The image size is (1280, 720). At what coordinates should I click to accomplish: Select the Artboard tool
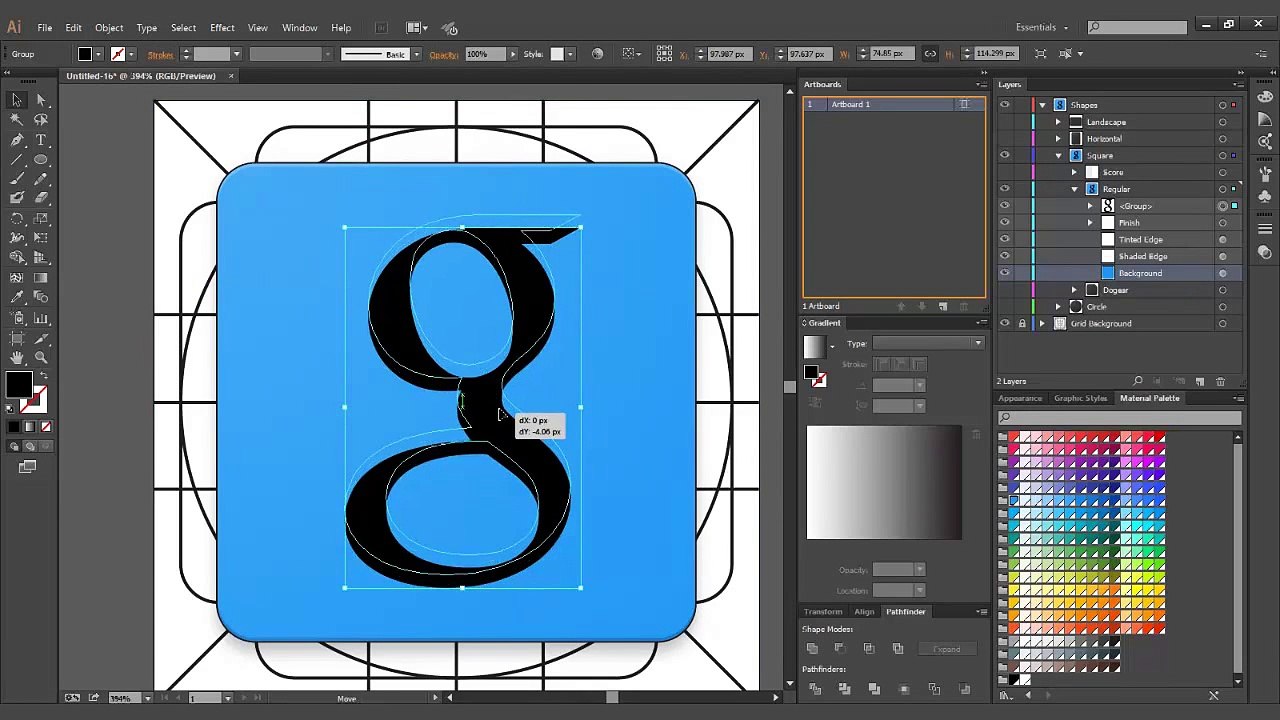tap(17, 338)
